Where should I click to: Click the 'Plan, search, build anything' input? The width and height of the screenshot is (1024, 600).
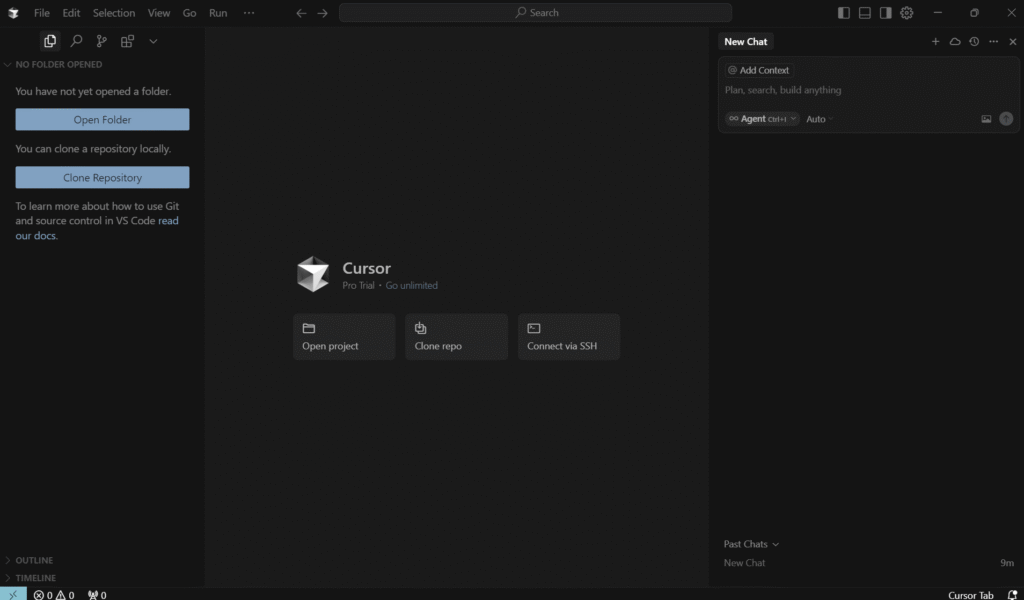[x=869, y=90]
